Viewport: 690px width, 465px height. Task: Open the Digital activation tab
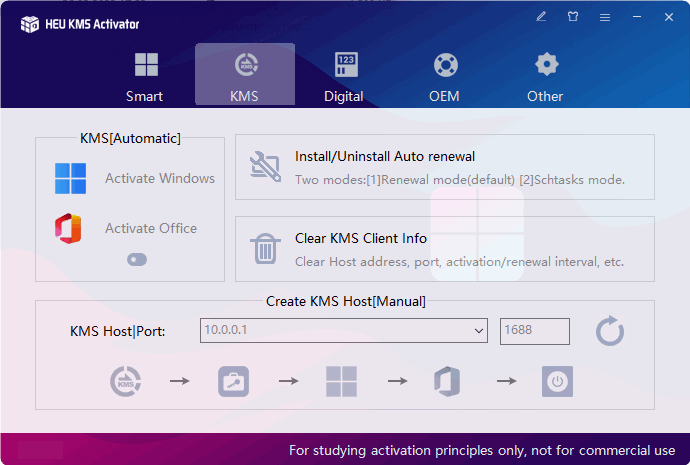click(x=345, y=77)
